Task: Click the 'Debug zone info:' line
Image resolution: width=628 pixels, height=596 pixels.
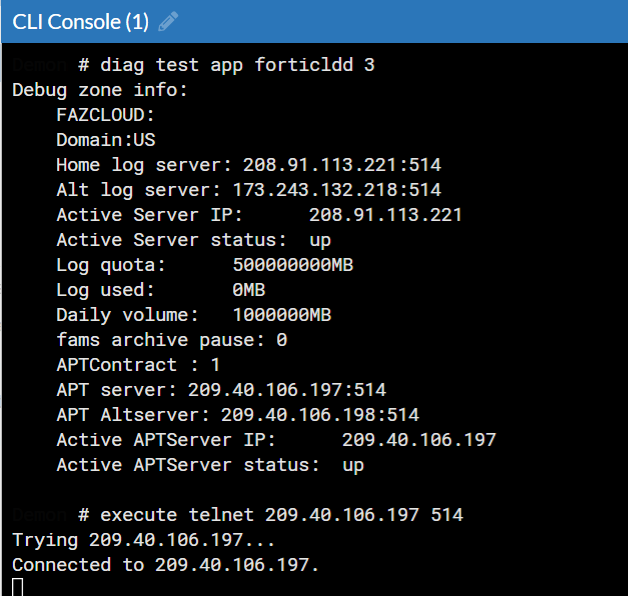Action: pyautogui.click(x=99, y=90)
